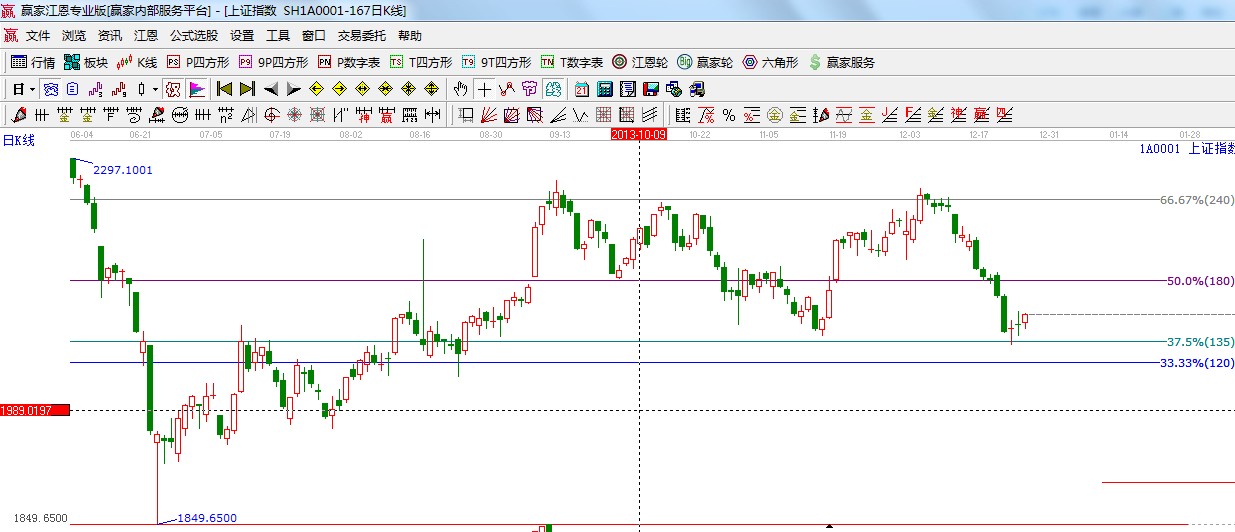
Task: Expand the candlestick style dropdown arrow
Action: (x=155, y=88)
